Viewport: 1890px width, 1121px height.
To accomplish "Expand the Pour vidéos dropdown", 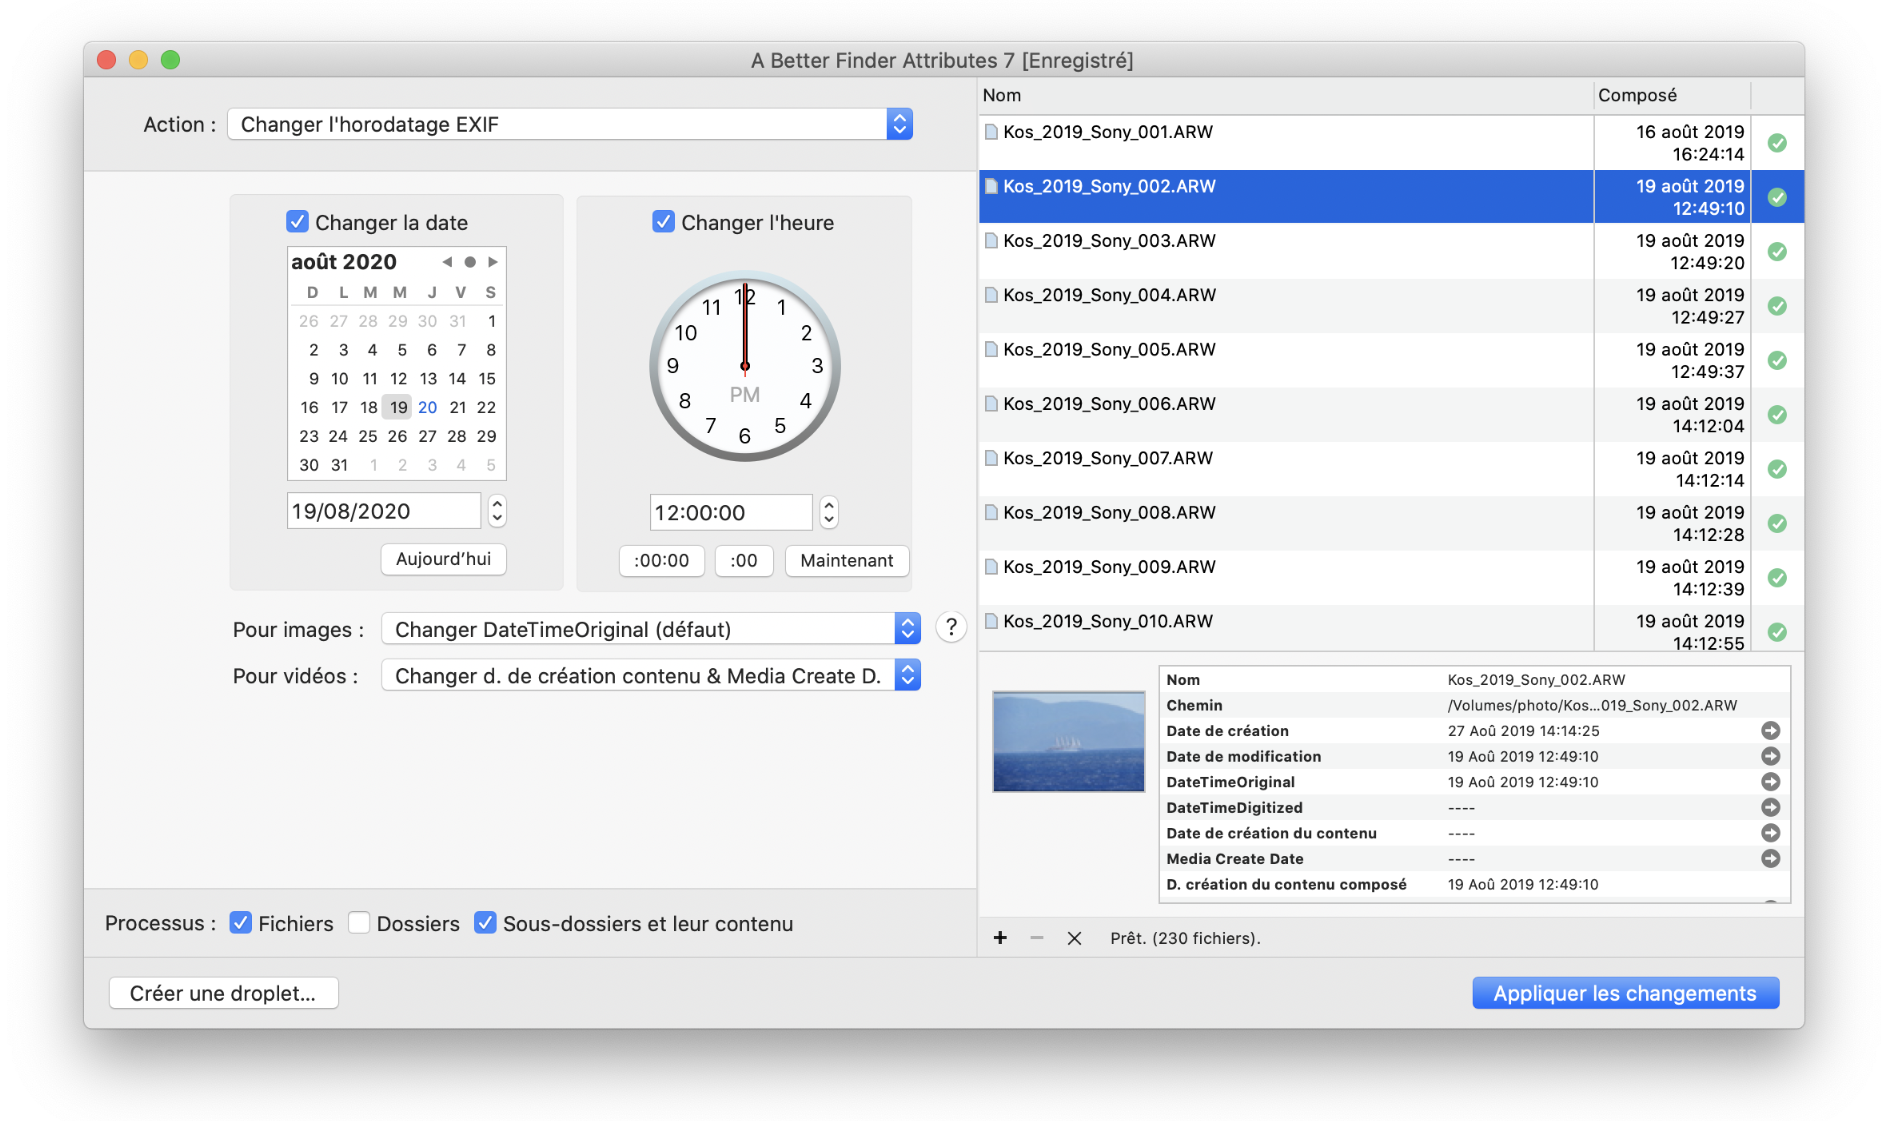I will (651, 676).
